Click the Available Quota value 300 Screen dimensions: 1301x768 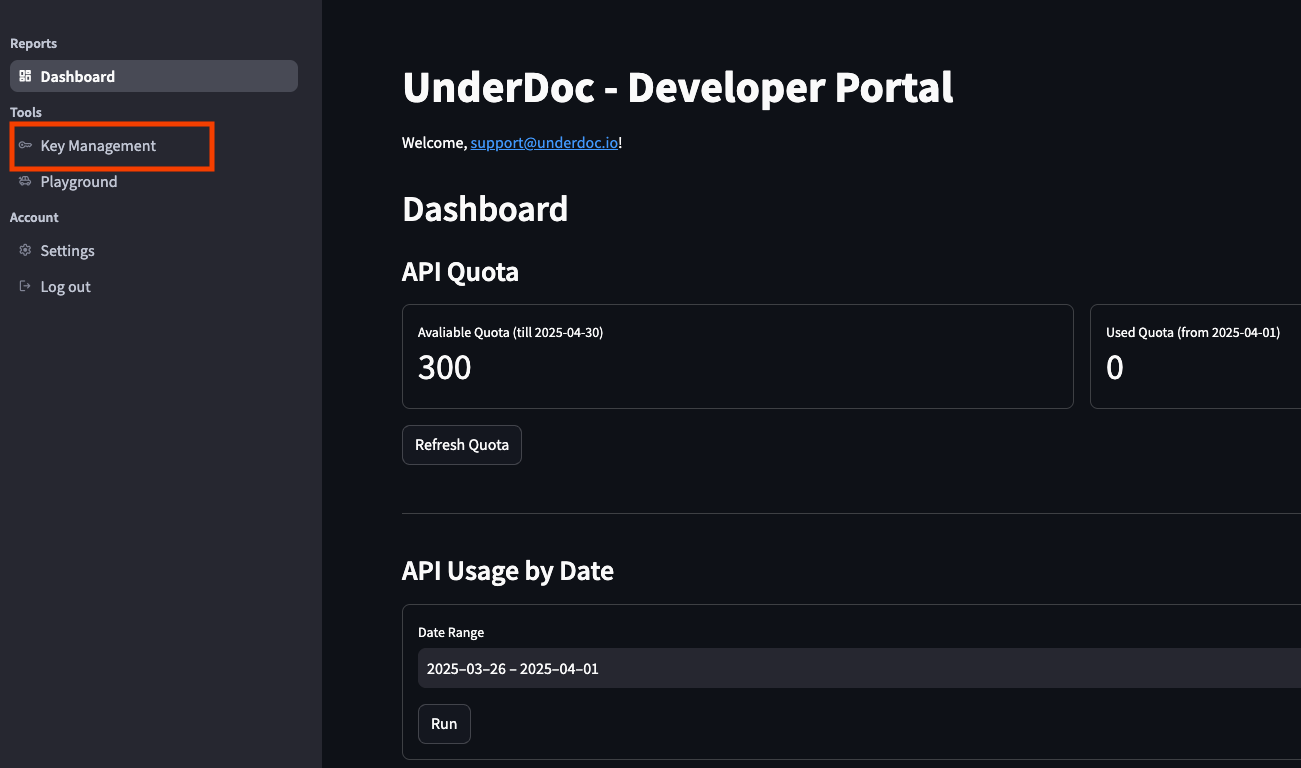444,368
